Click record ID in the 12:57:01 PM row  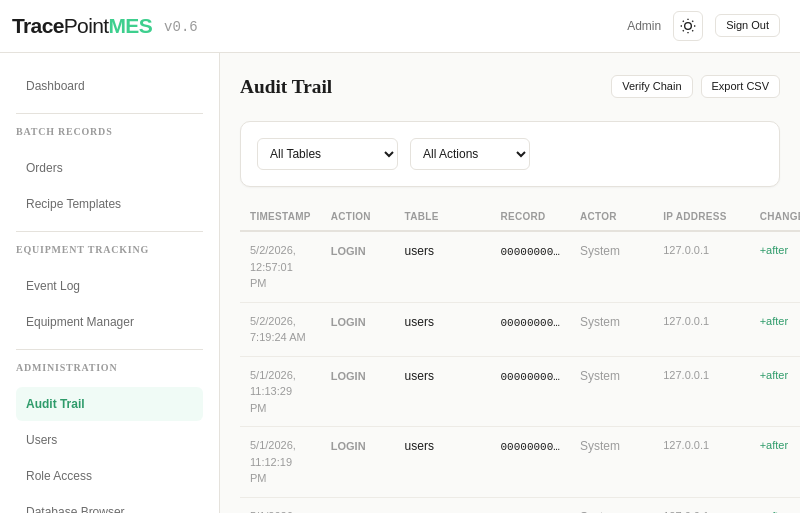coord(530,252)
